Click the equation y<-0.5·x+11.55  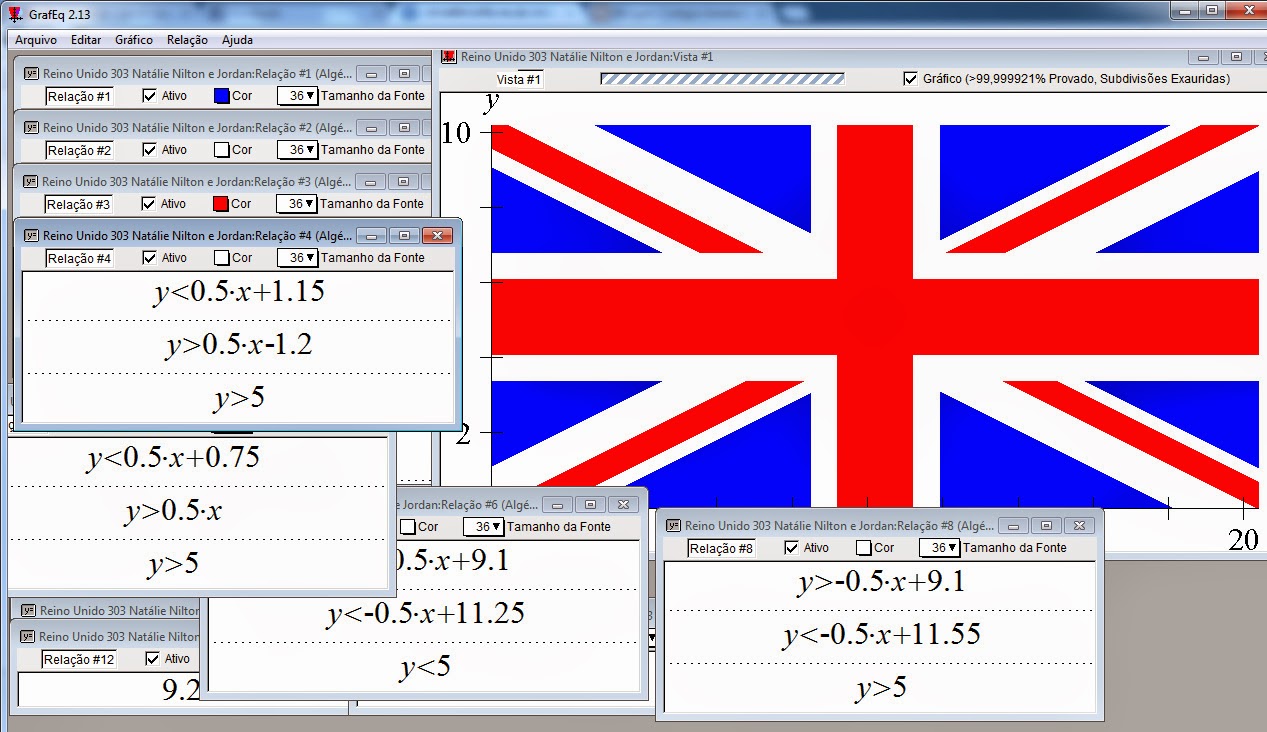coord(881,635)
